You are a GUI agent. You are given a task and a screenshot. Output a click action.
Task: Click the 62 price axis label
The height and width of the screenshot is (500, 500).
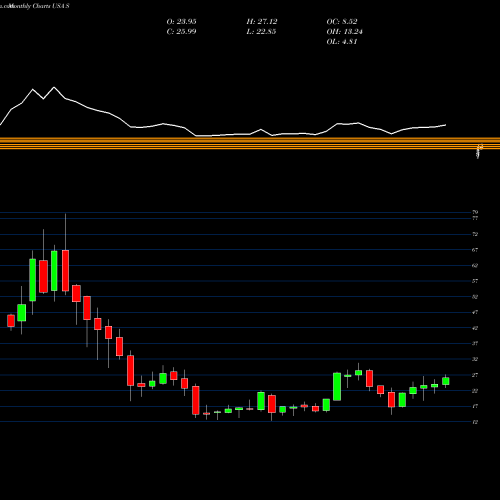(475, 266)
